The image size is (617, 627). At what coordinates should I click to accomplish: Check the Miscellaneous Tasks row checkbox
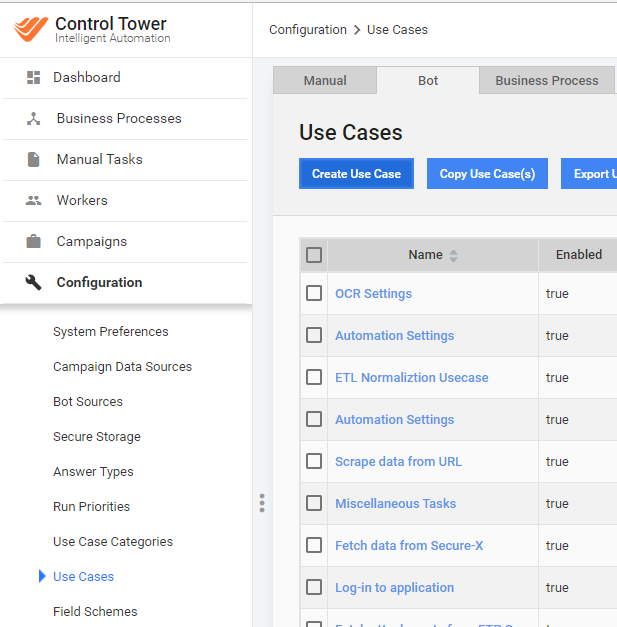click(314, 503)
